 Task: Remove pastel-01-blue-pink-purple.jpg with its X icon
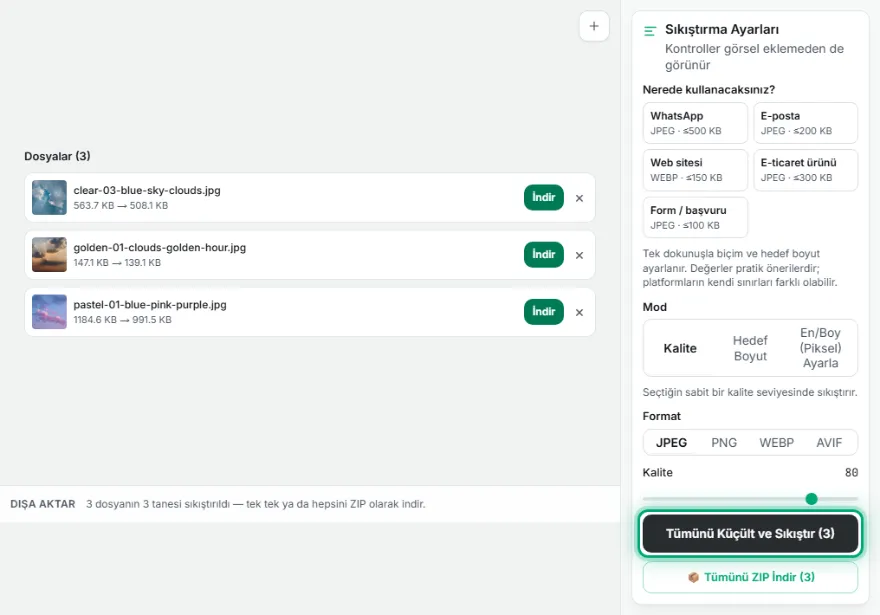click(579, 313)
